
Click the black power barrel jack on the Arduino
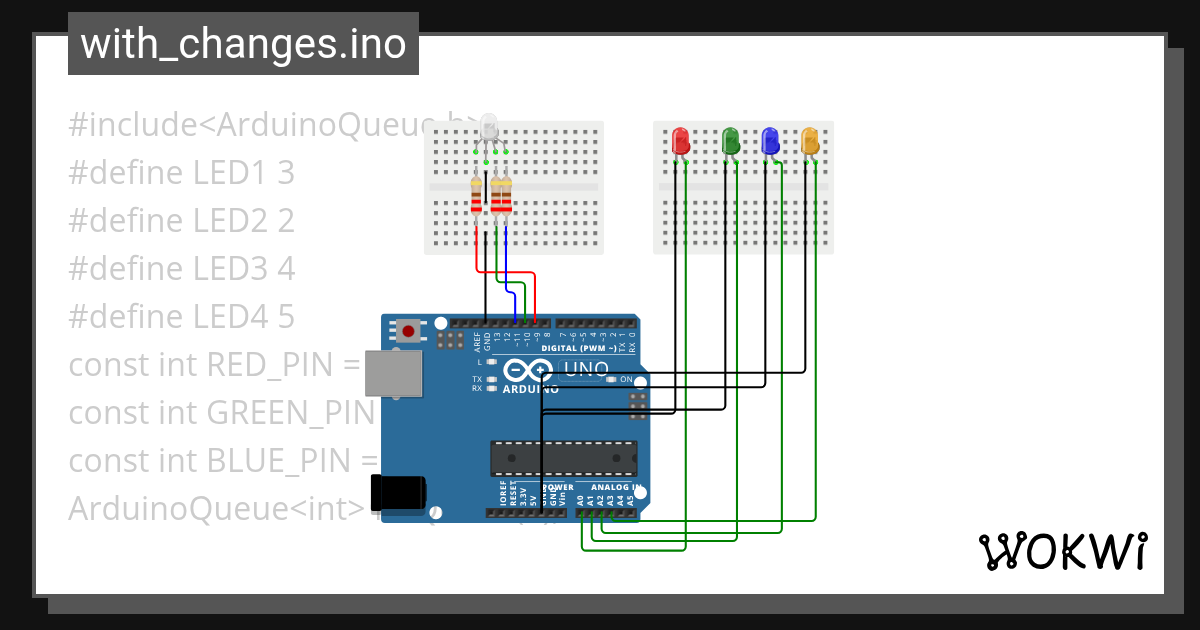pyautogui.click(x=398, y=490)
